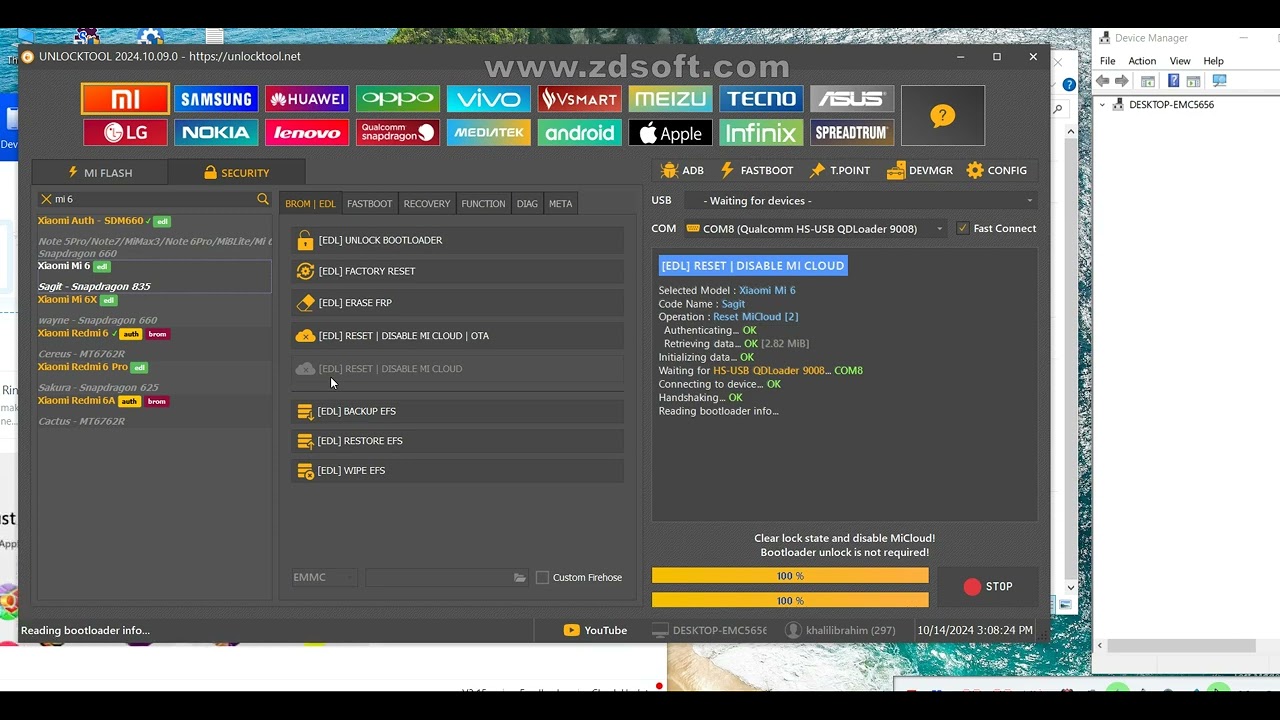Select the android brand logo

coord(580,133)
